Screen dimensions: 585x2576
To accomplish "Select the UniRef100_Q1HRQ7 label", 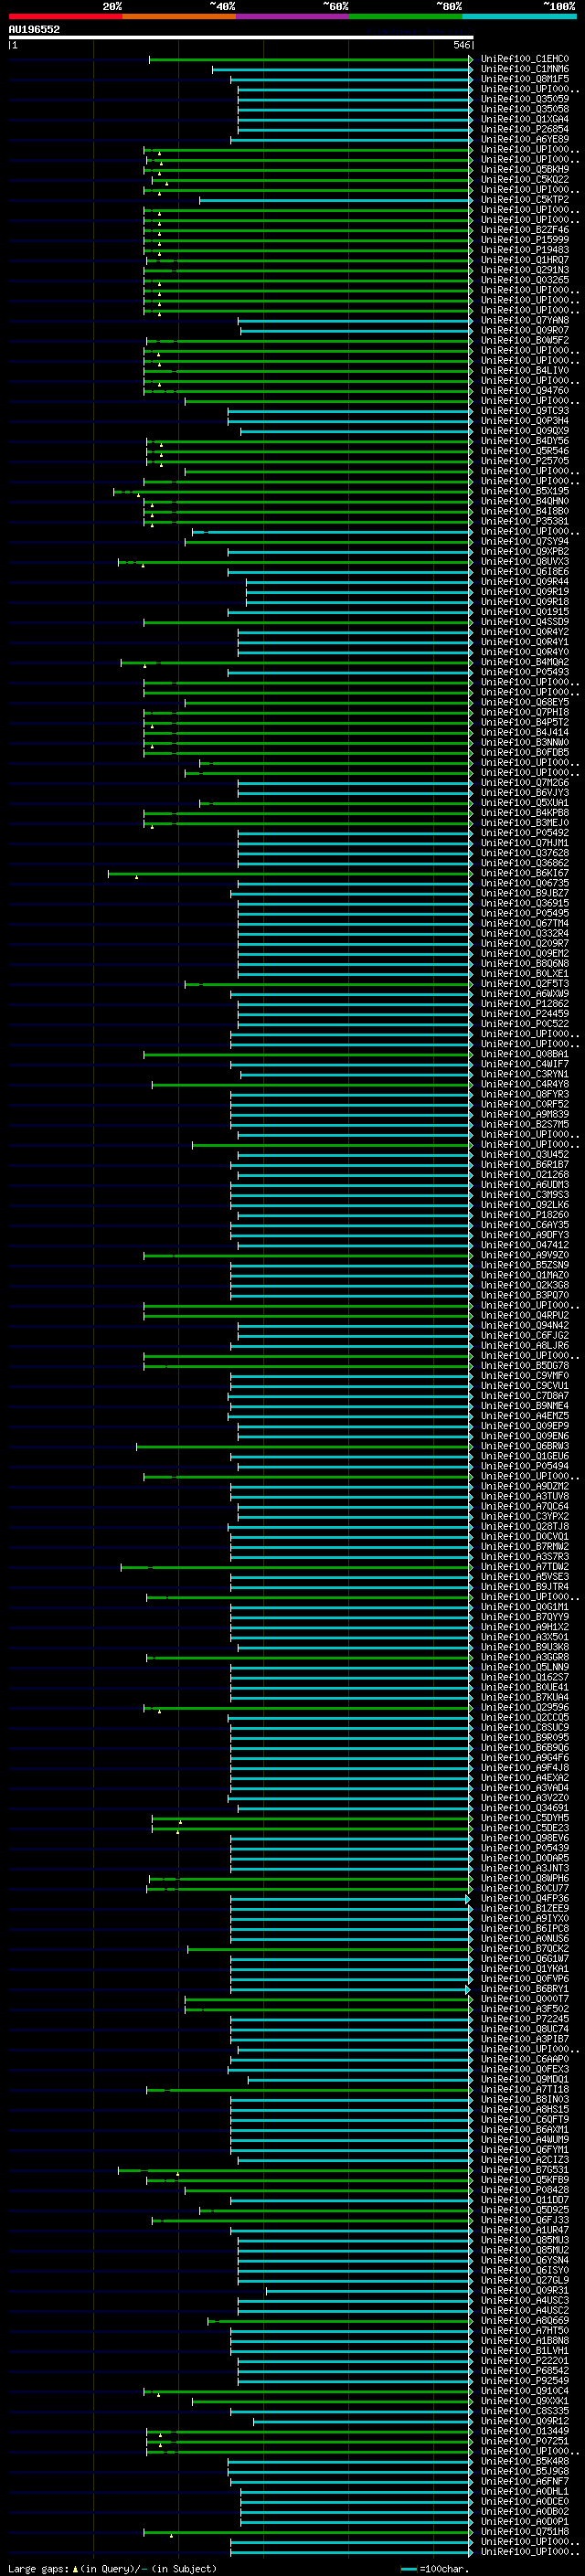I will pos(525,260).
